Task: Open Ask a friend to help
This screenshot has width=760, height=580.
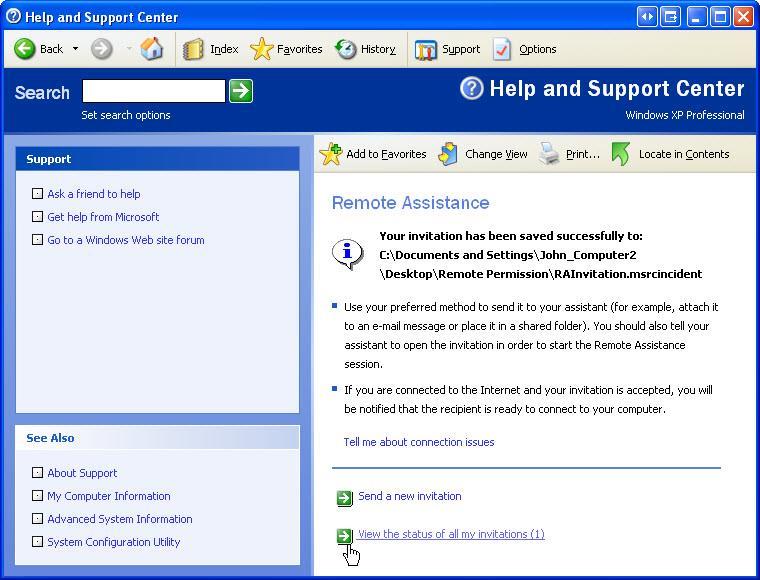Action: tap(94, 194)
